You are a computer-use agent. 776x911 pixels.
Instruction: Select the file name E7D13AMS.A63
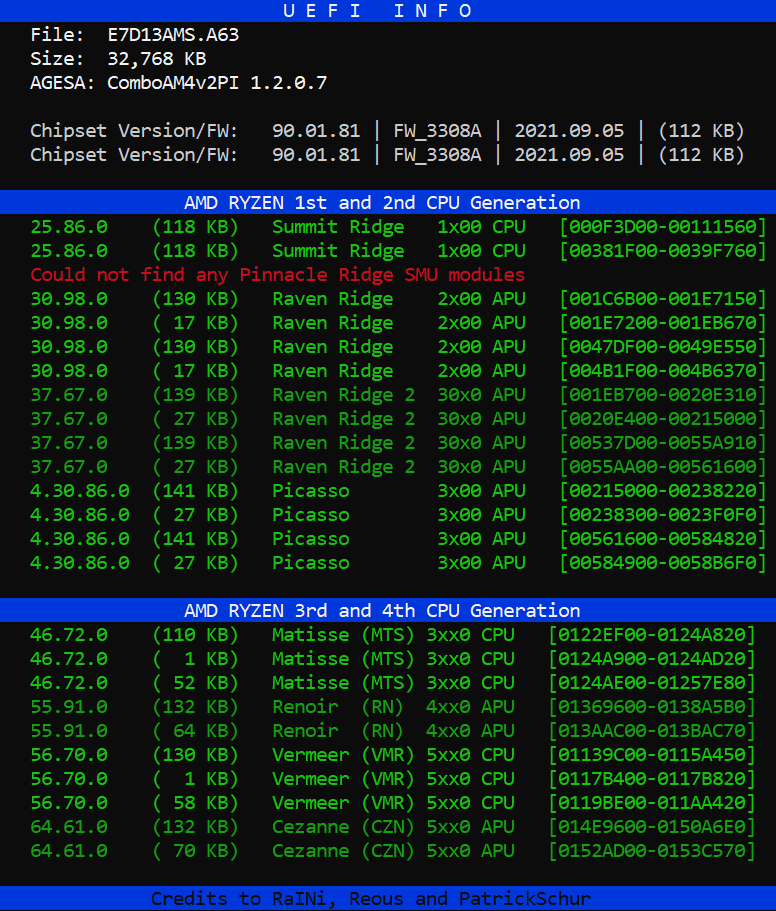(173, 35)
